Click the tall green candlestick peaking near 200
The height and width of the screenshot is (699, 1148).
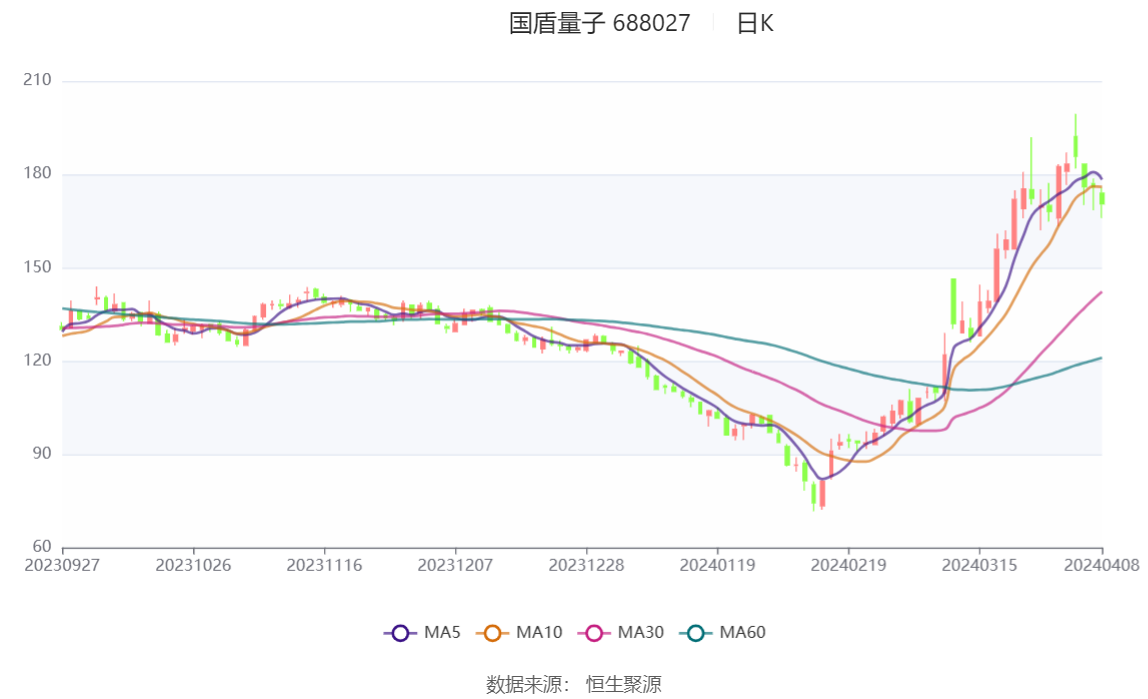1076,143
